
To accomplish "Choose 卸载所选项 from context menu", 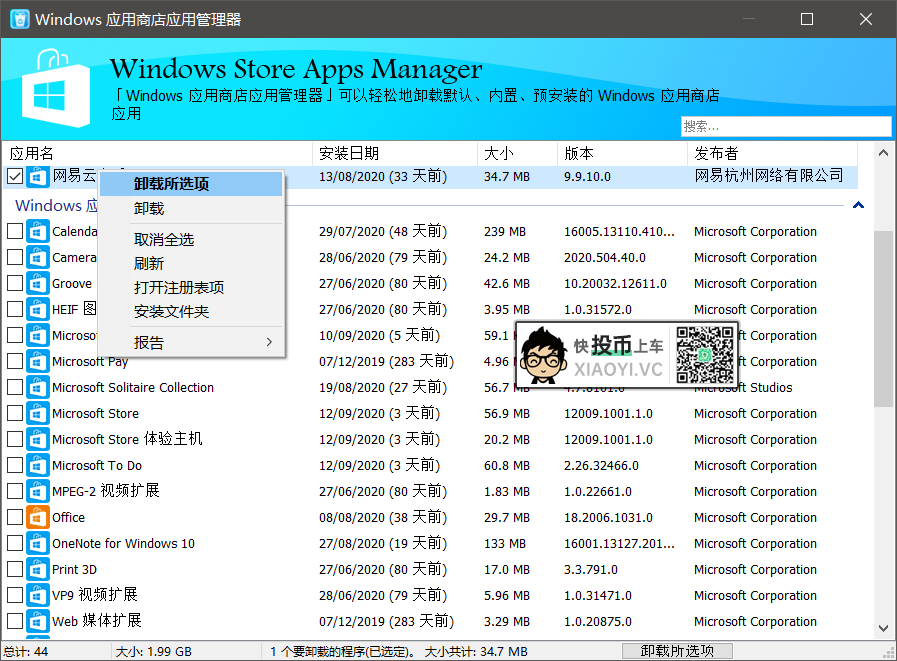I will [x=171, y=184].
